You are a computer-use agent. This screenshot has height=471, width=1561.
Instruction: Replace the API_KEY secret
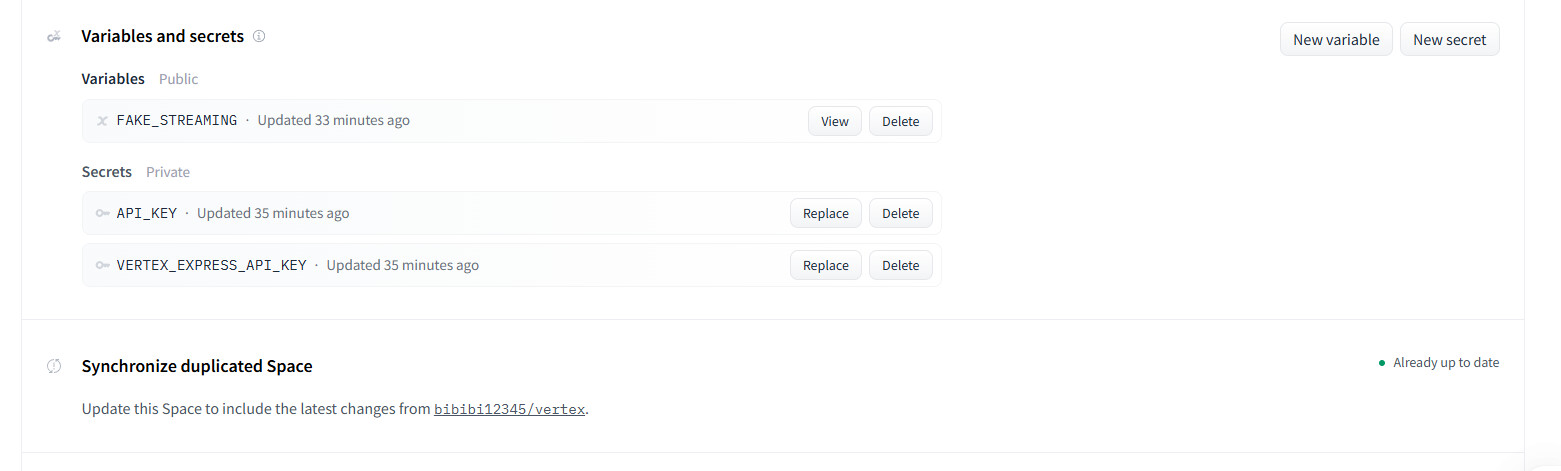tap(825, 213)
